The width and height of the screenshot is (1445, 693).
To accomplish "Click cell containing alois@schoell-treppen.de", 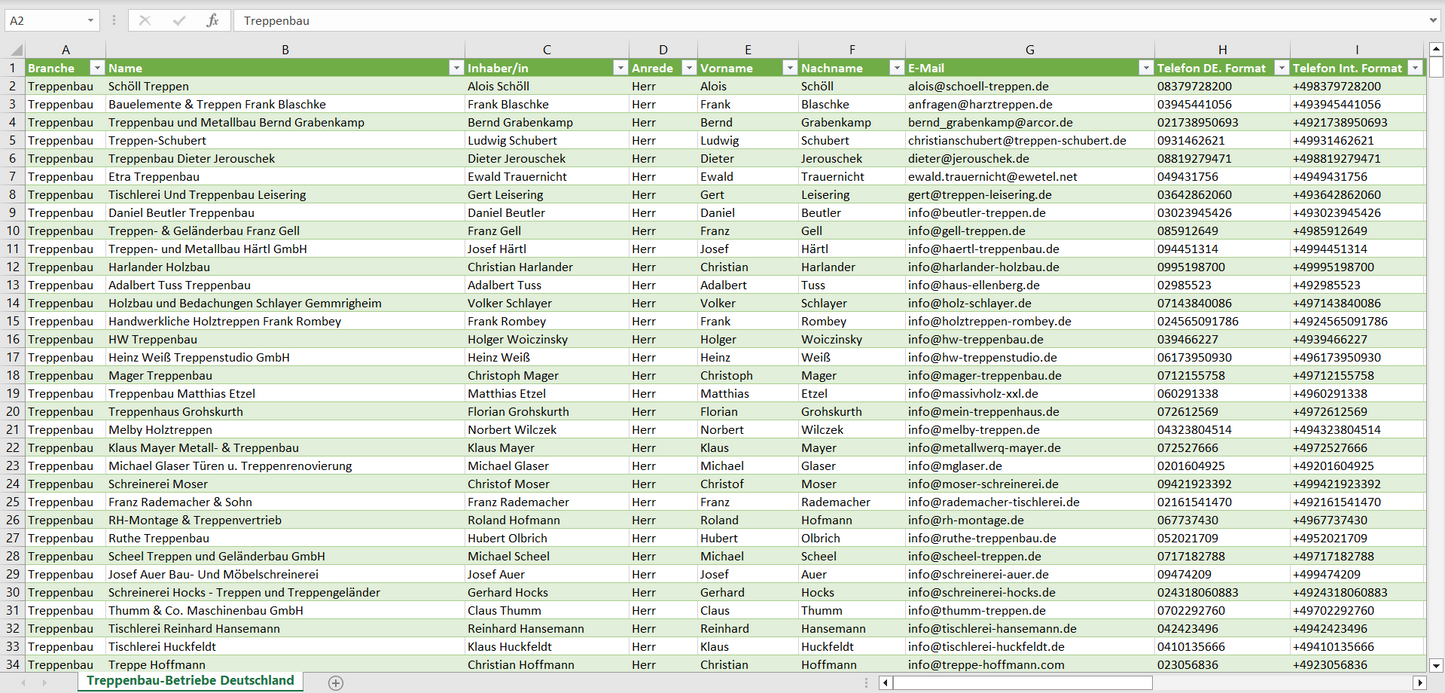I will (977, 86).
